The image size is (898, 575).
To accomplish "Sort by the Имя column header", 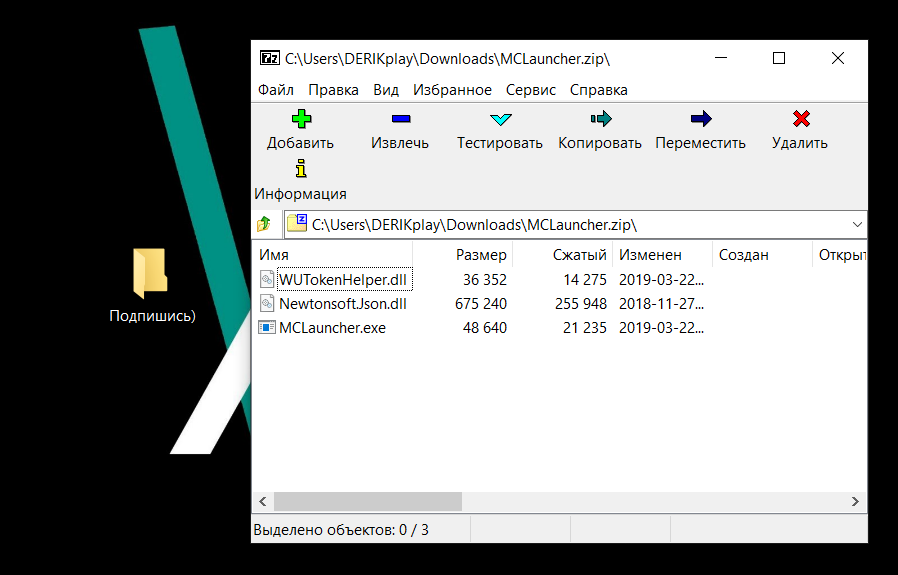I will 332,255.
